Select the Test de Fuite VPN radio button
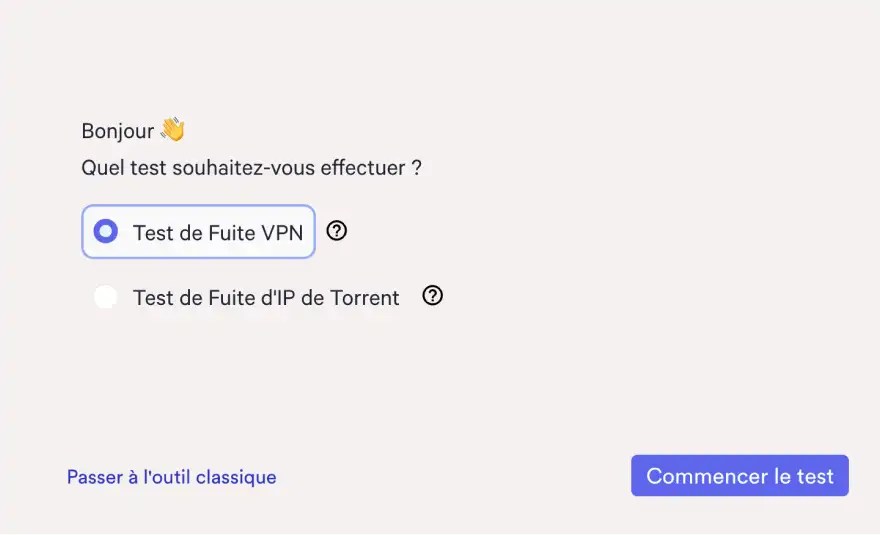880x535 pixels. coord(105,232)
